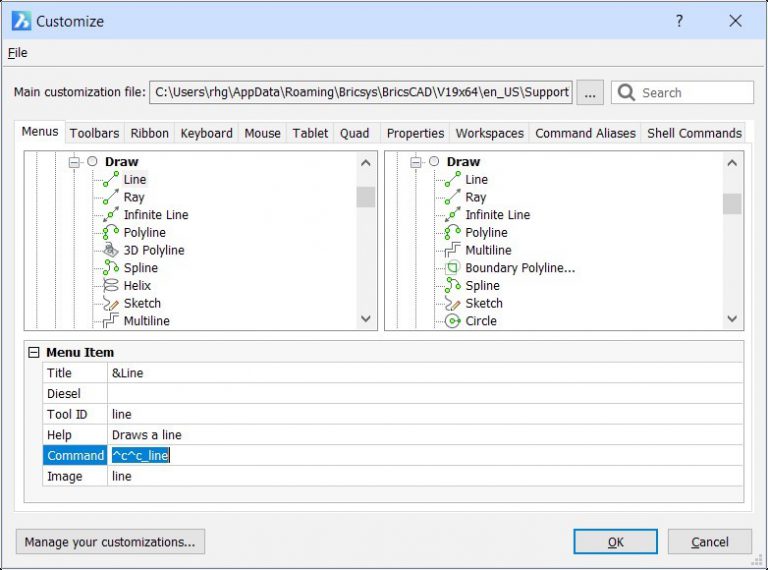
Task: Open the File menu
Action: 18,53
